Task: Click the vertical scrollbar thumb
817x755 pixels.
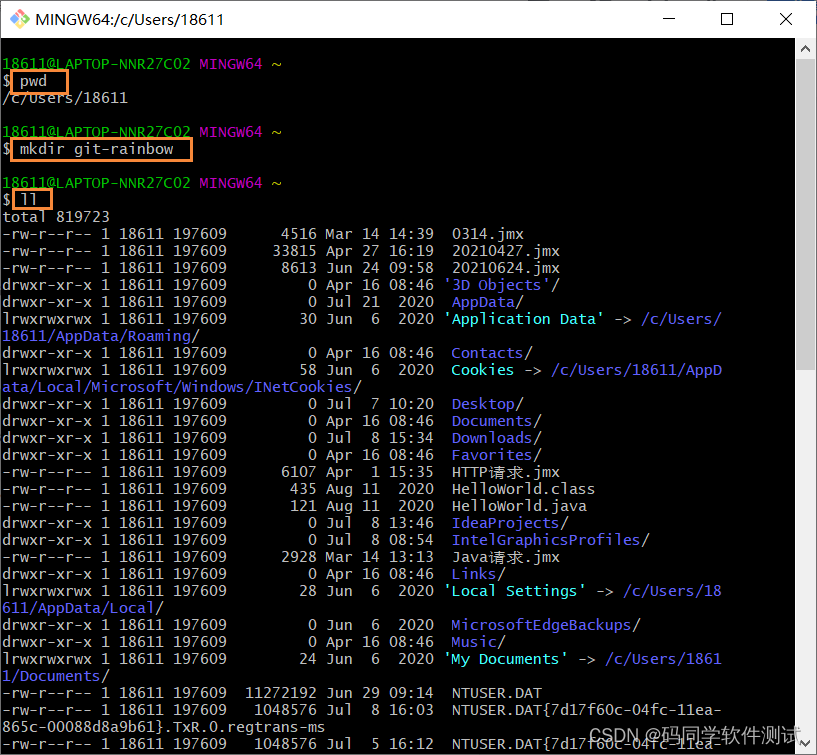Action: click(805, 215)
